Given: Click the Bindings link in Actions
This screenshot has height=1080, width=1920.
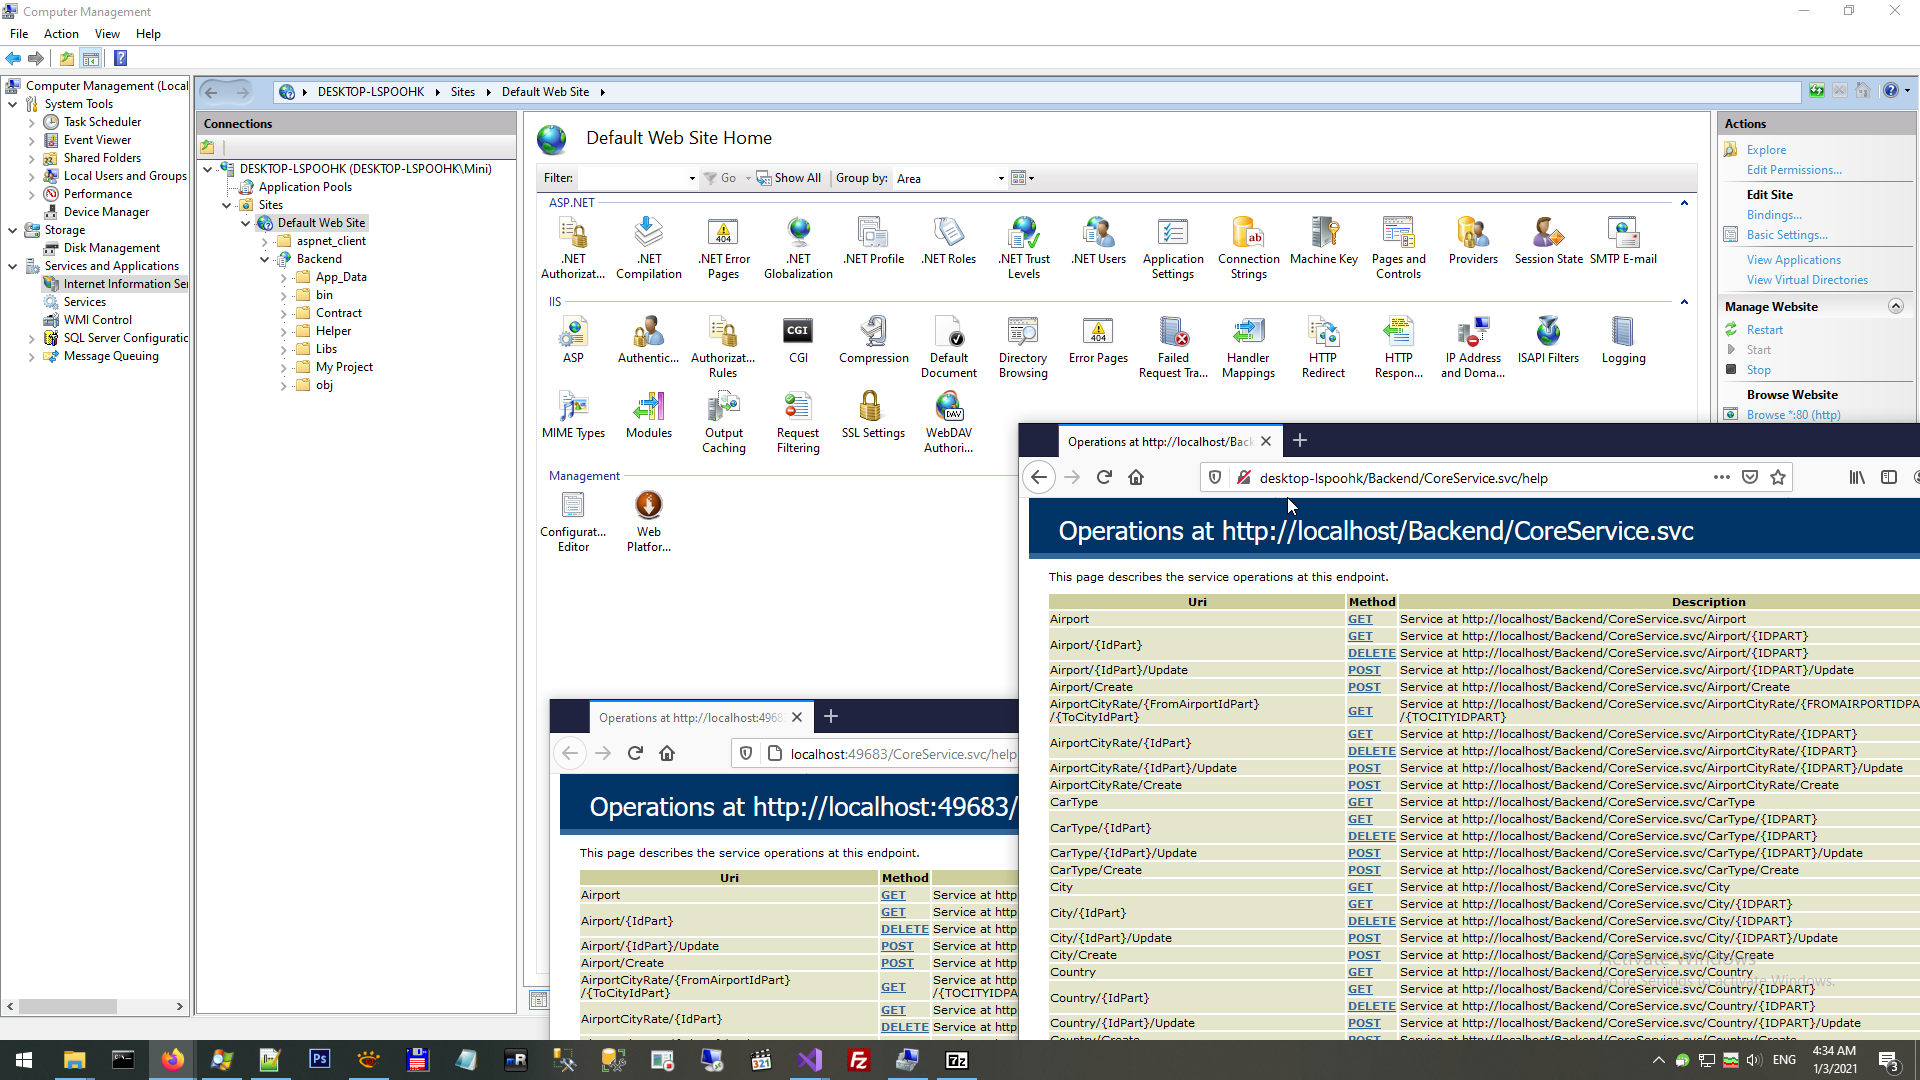Looking at the screenshot, I should [x=1773, y=215].
